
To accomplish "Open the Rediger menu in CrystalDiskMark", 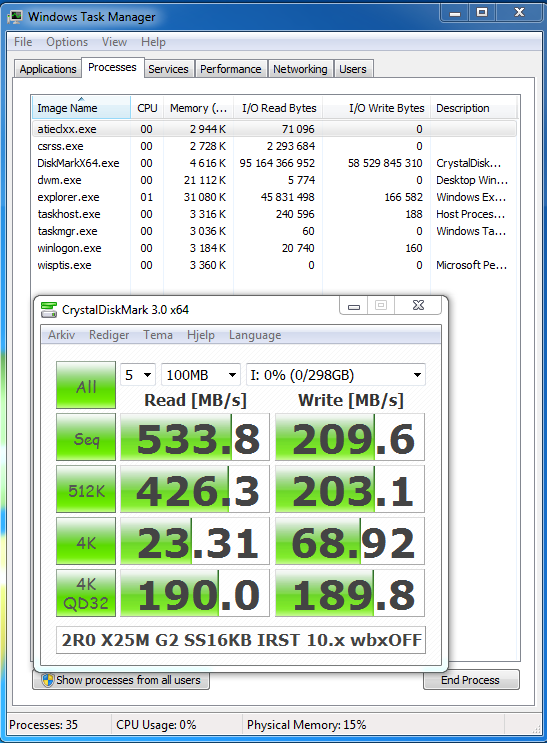I will tap(109, 335).
